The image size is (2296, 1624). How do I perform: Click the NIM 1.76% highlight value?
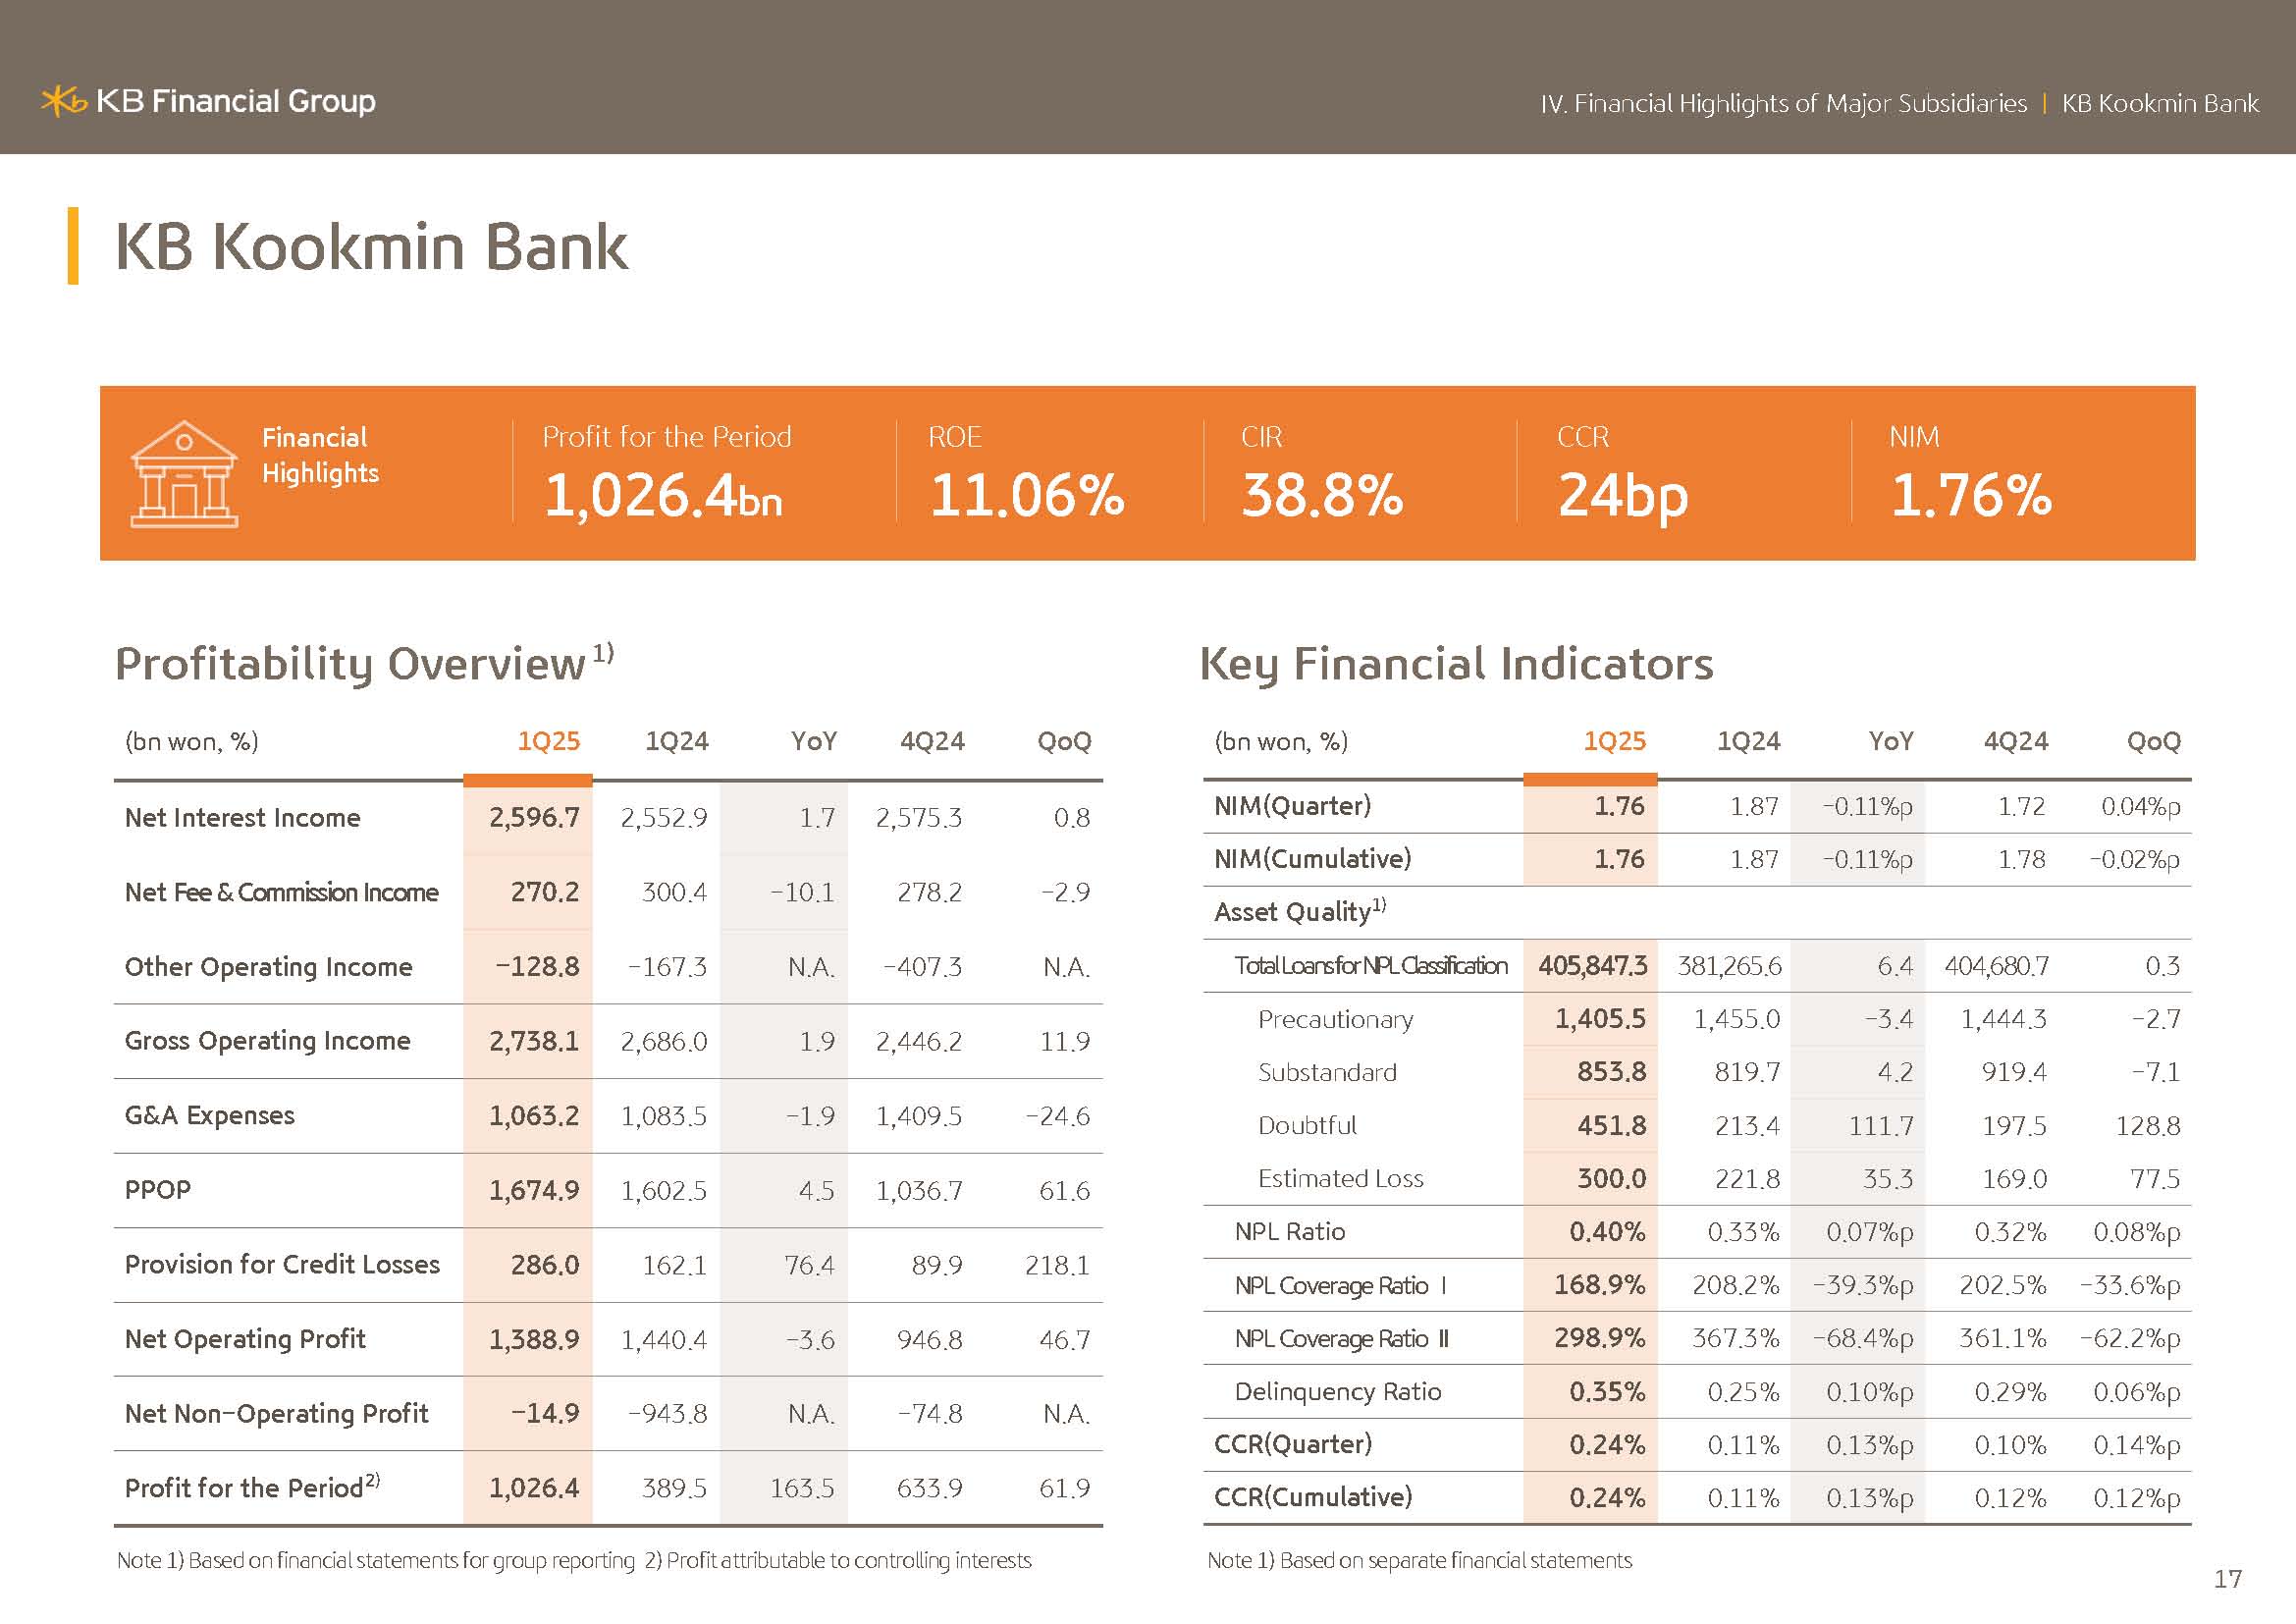pyautogui.click(x=1970, y=495)
